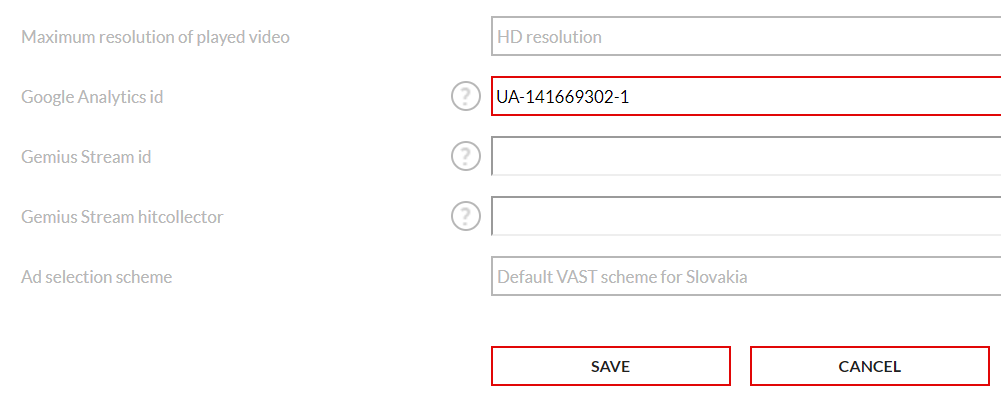Open question mark beside Gemius Stream hitcollector

(x=465, y=216)
